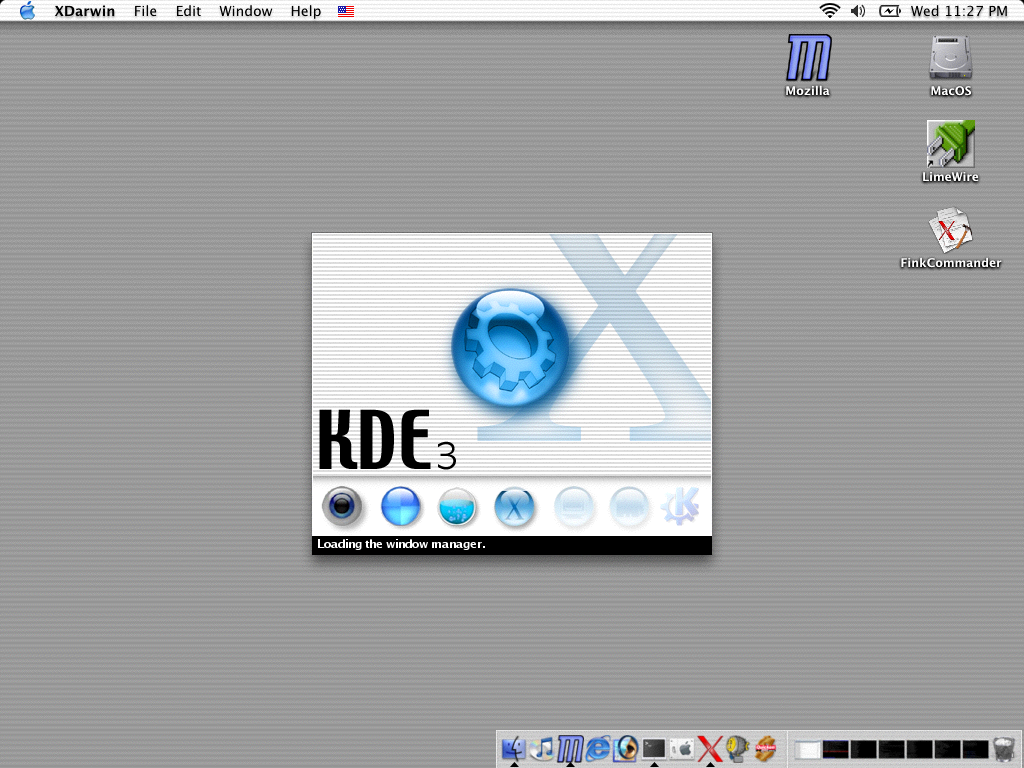Open the XDarwin application menu
This screenshot has width=1024, height=768.
(84, 11)
